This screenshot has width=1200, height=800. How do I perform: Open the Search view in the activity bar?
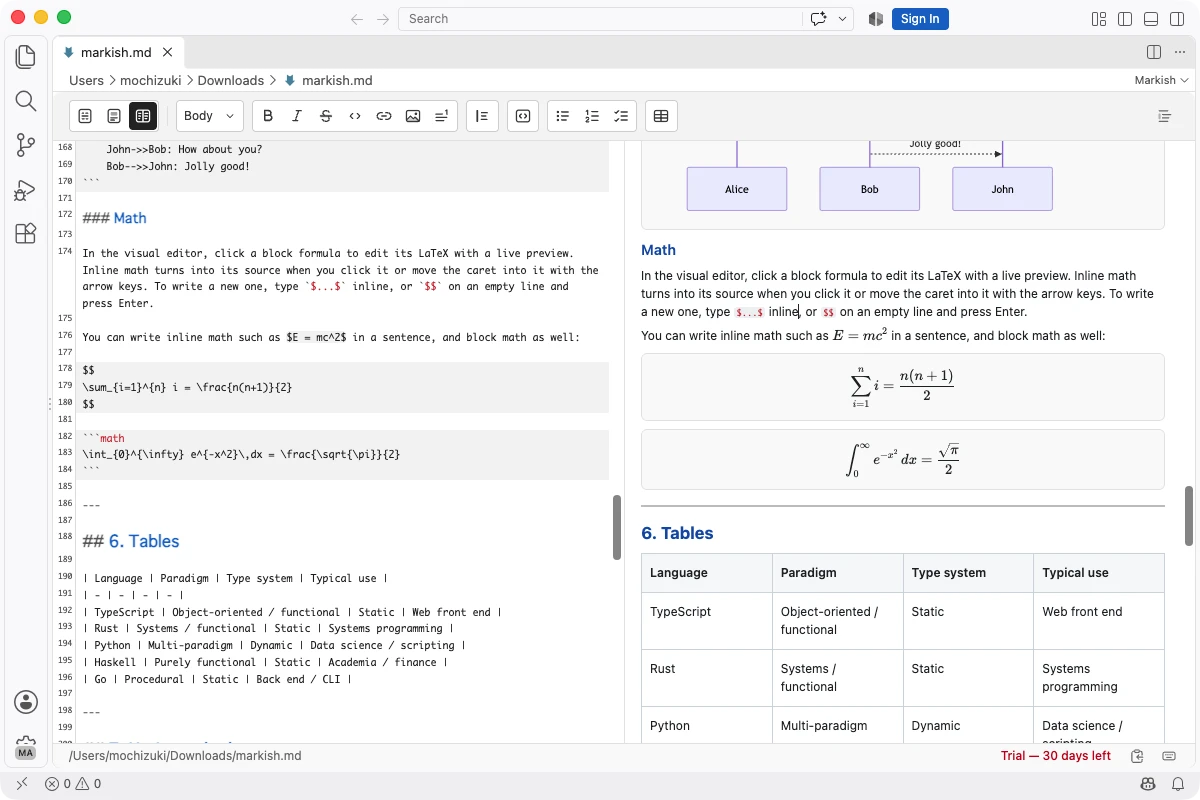(x=26, y=101)
